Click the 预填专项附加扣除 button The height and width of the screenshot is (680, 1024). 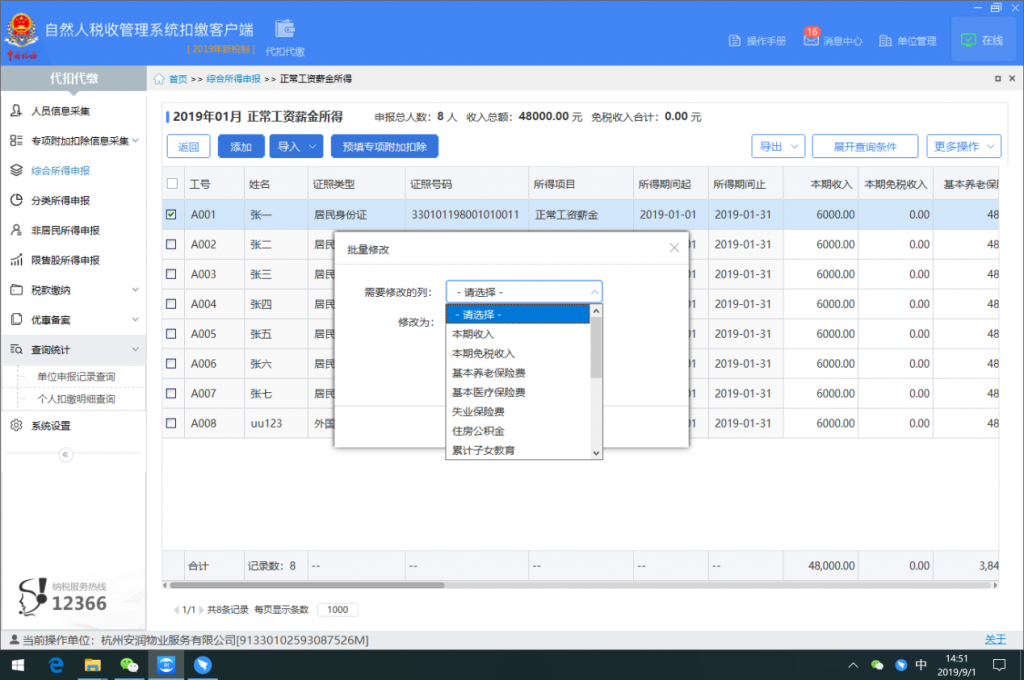click(x=384, y=147)
